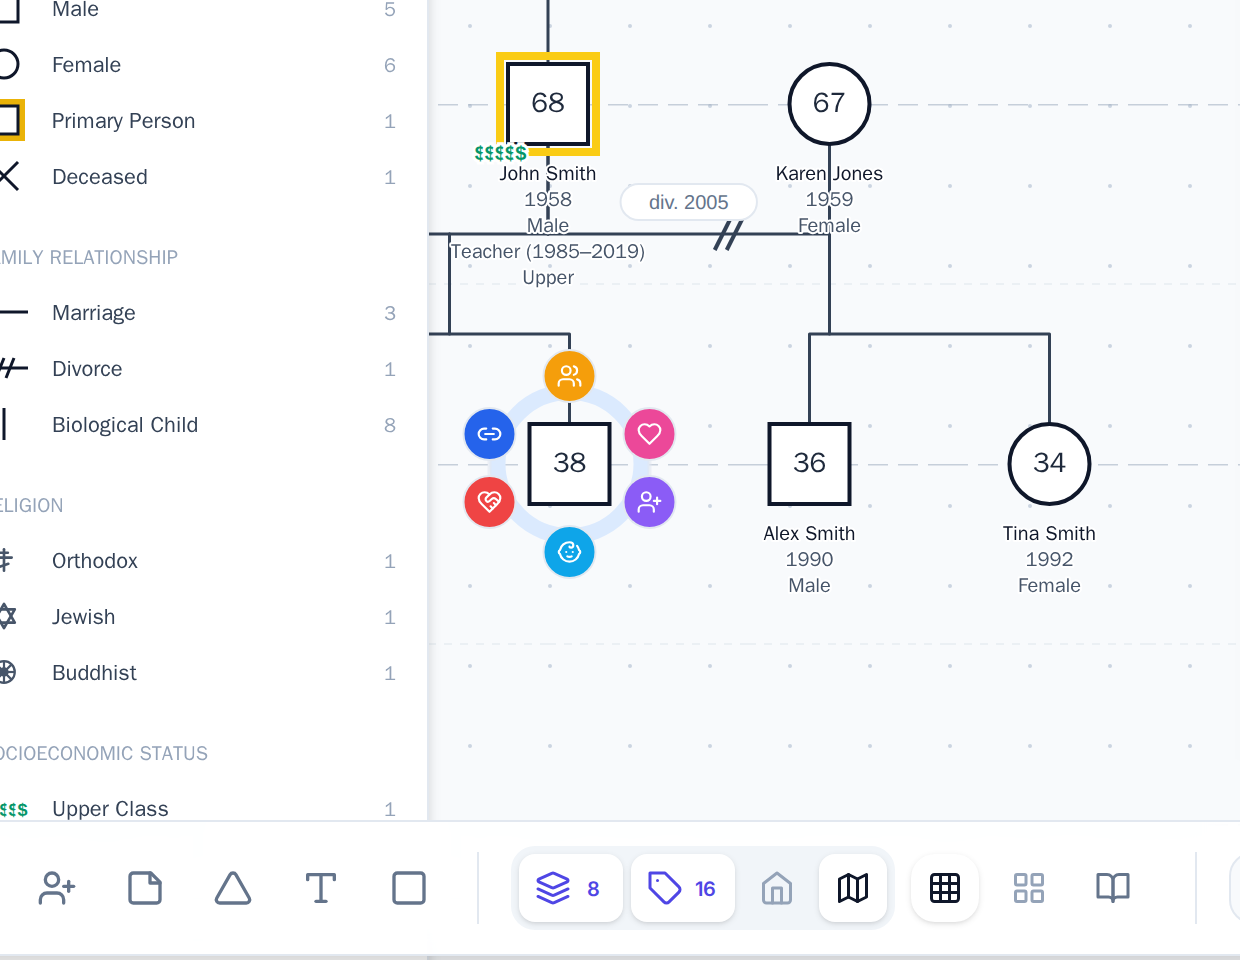Click the Orthodox cross legend icon
Image resolution: width=1240 pixels, height=960 pixels.
pyautogui.click(x=6, y=561)
